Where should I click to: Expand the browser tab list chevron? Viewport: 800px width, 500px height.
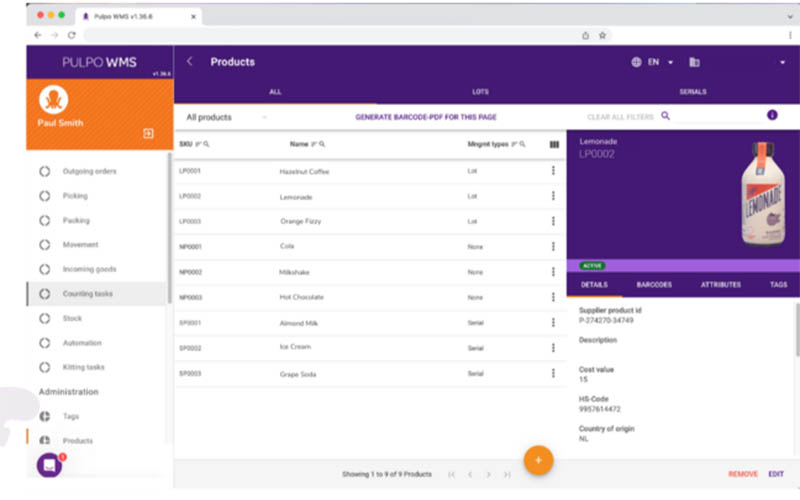click(790, 16)
